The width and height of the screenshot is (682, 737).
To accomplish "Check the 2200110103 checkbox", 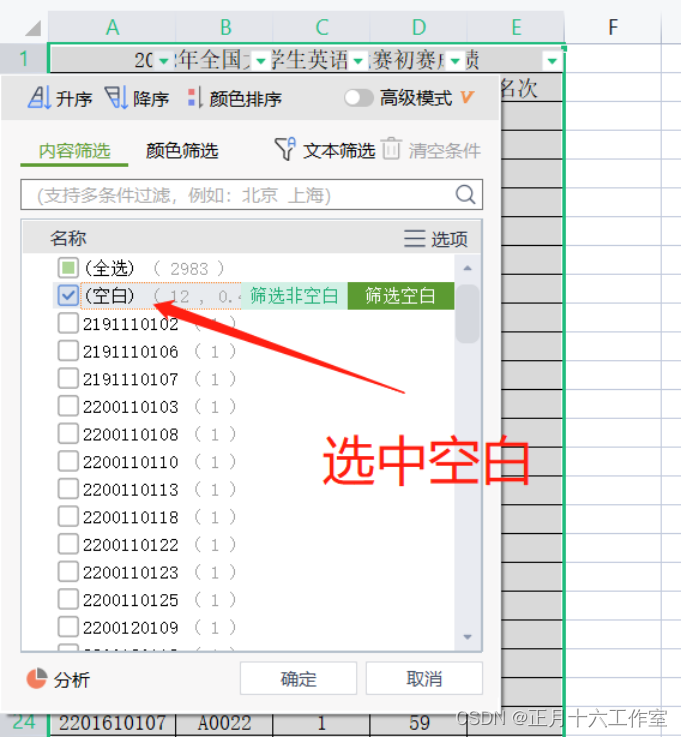I will coord(68,406).
